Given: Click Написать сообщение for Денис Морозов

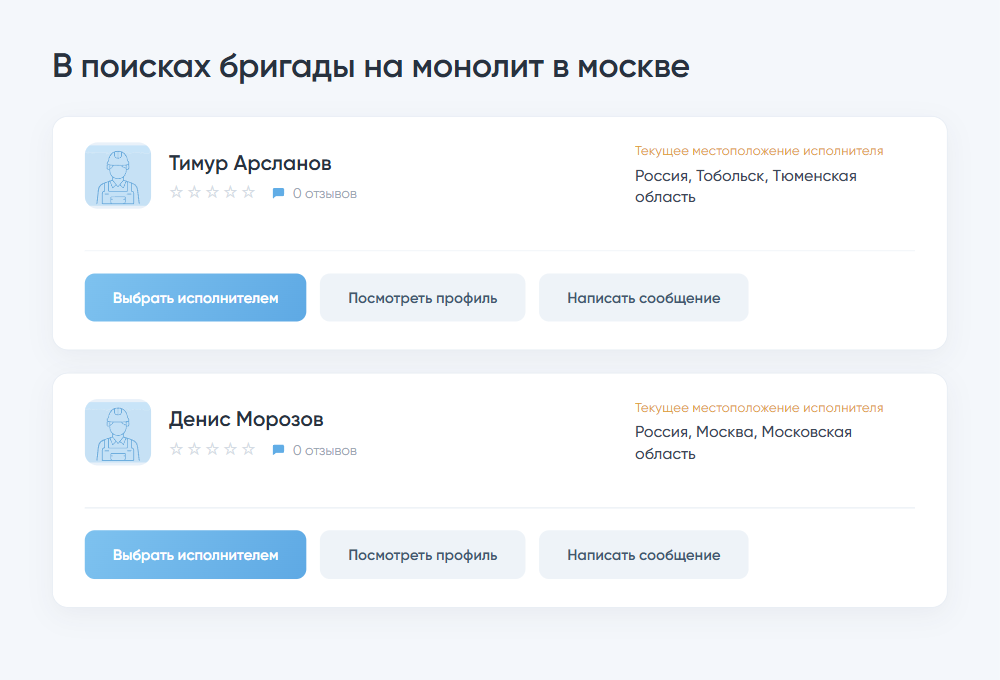Looking at the screenshot, I should [643, 555].
